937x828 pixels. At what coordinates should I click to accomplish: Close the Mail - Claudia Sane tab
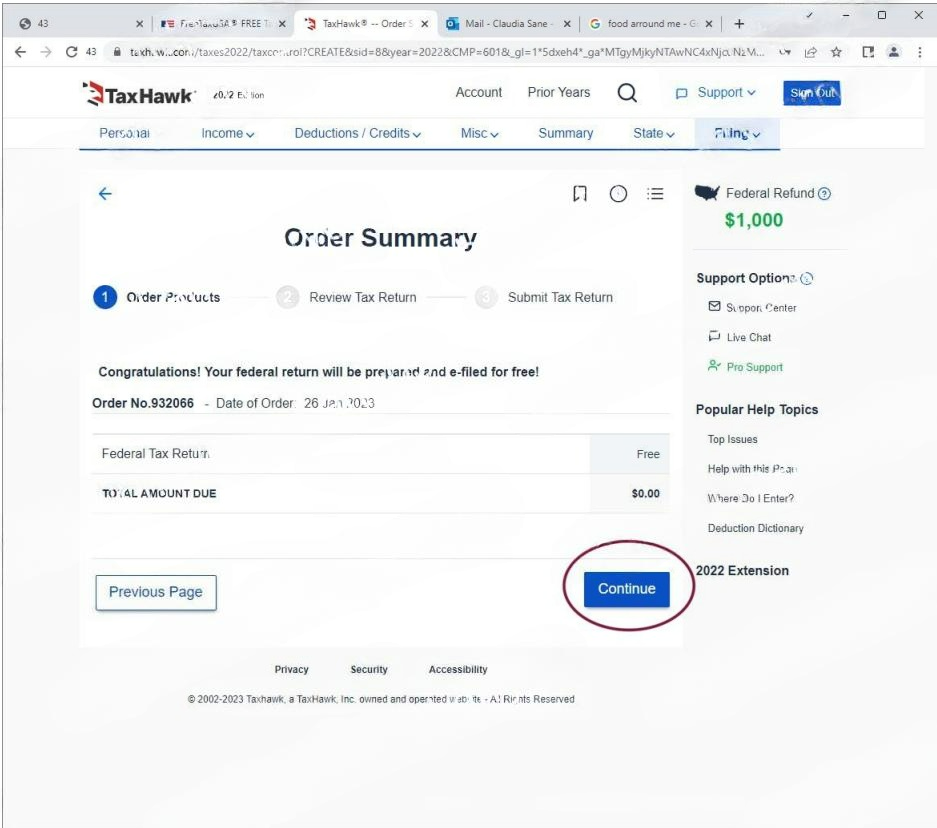coord(567,24)
